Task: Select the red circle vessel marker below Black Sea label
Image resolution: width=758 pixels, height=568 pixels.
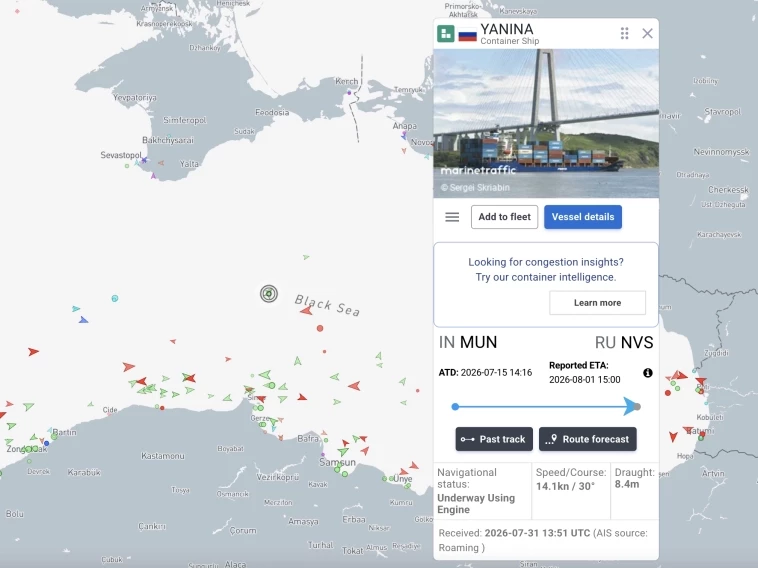Action: [x=320, y=328]
